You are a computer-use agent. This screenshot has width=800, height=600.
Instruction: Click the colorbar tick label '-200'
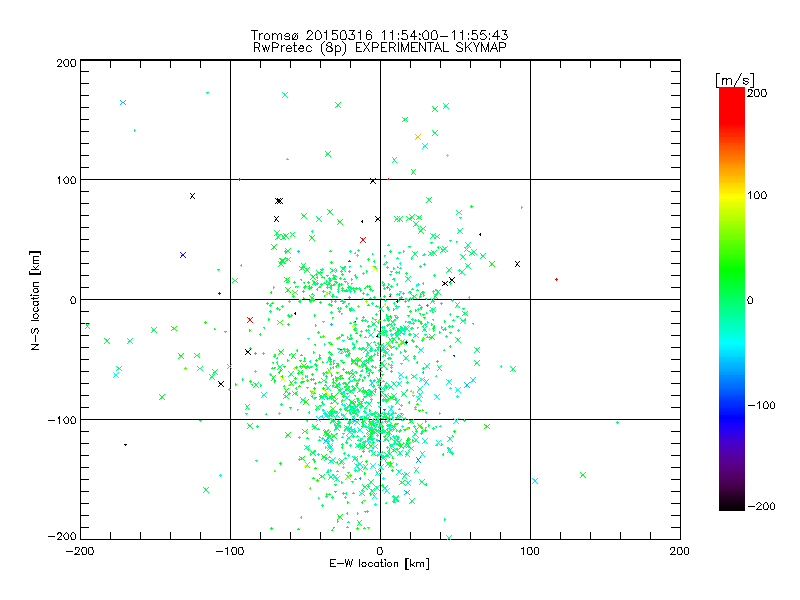pos(761,506)
